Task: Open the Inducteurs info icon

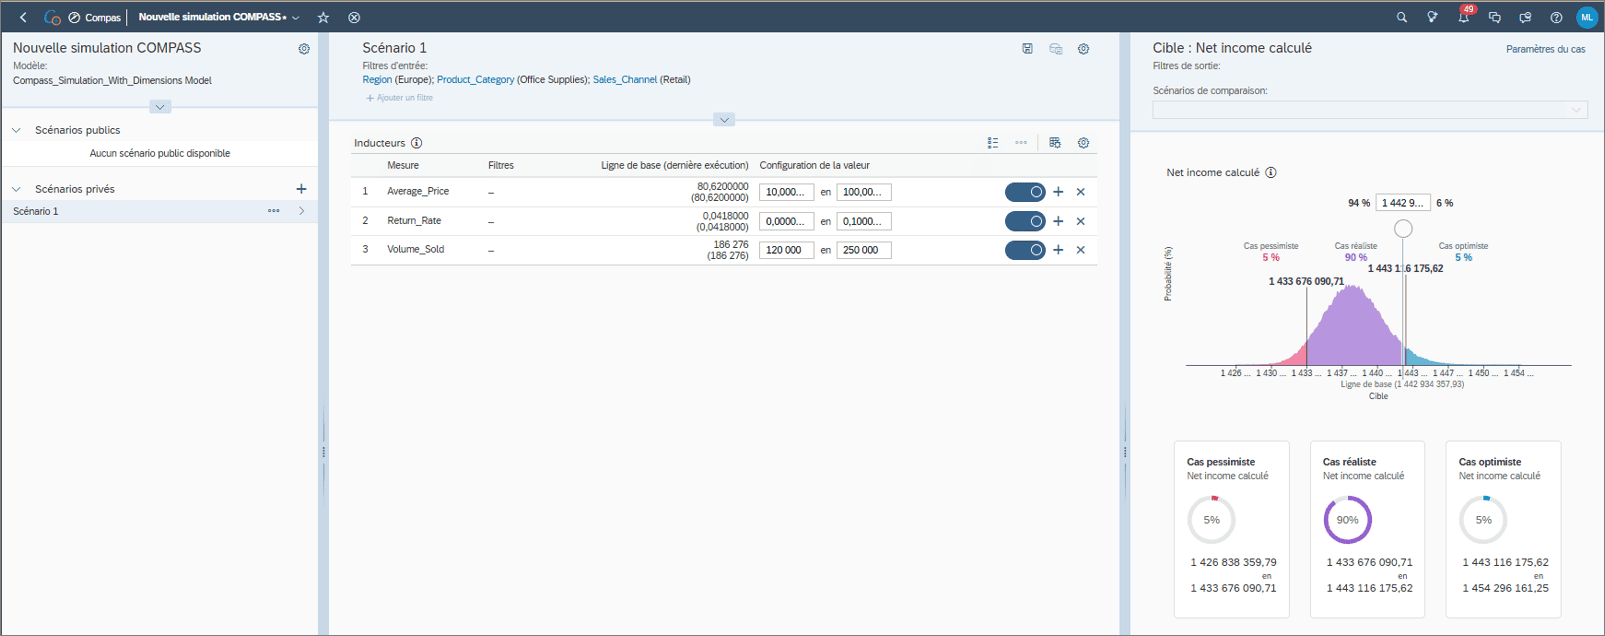Action: (x=416, y=143)
